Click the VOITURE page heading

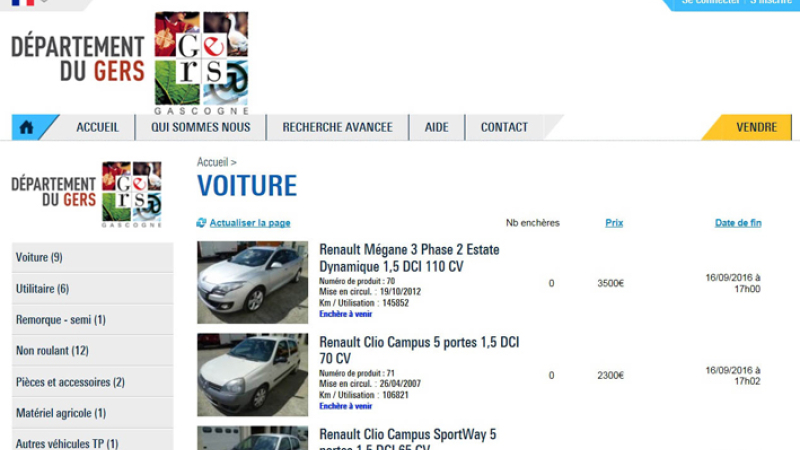coord(247,186)
